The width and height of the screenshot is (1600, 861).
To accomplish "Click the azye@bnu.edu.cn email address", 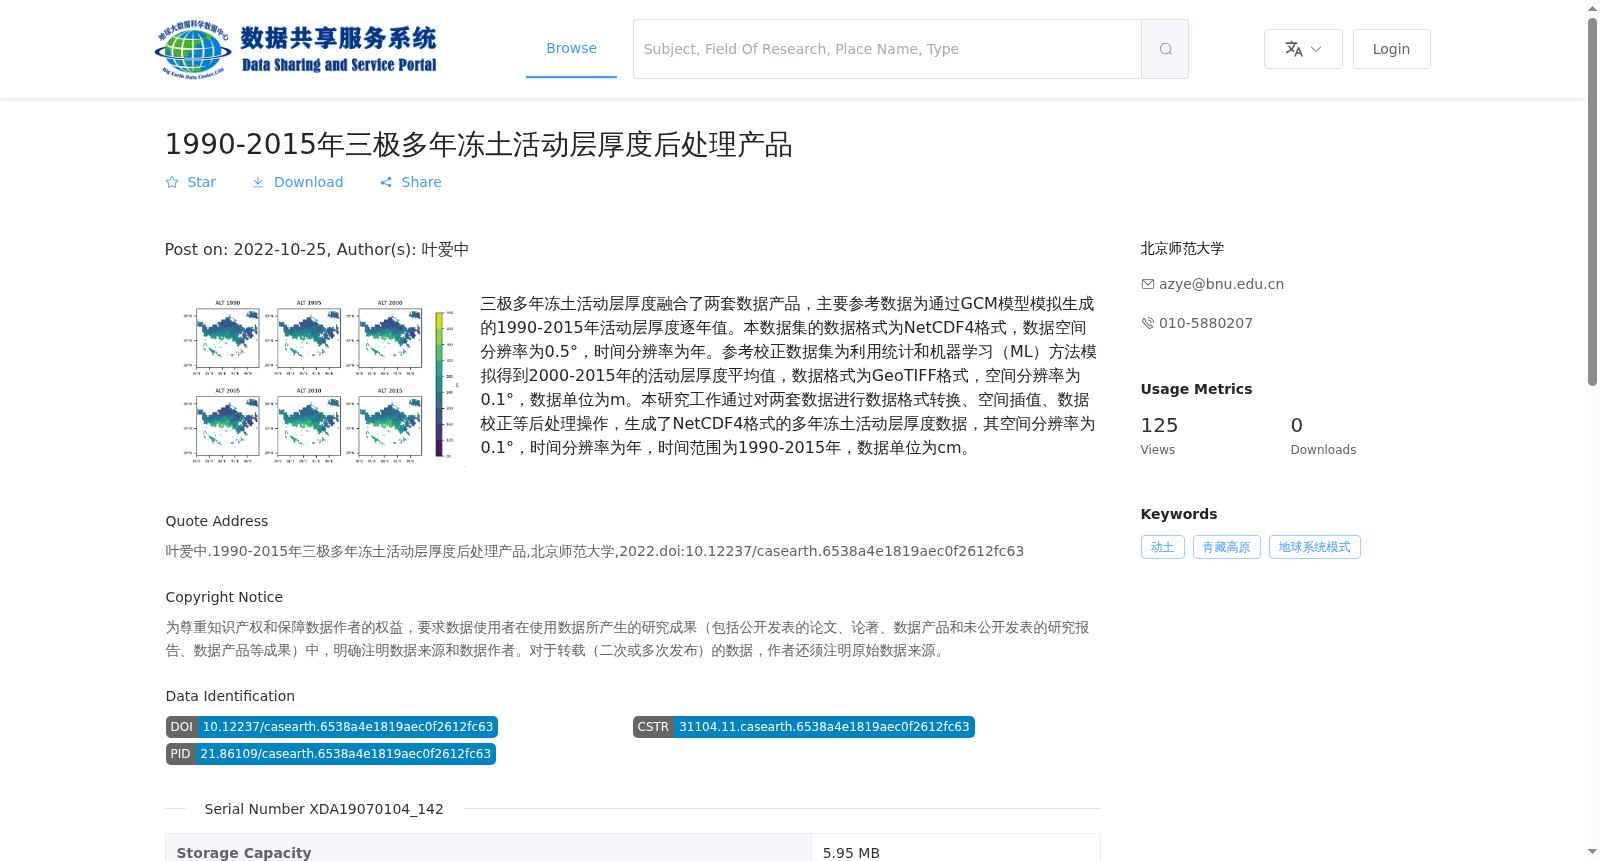I will click(x=1221, y=284).
